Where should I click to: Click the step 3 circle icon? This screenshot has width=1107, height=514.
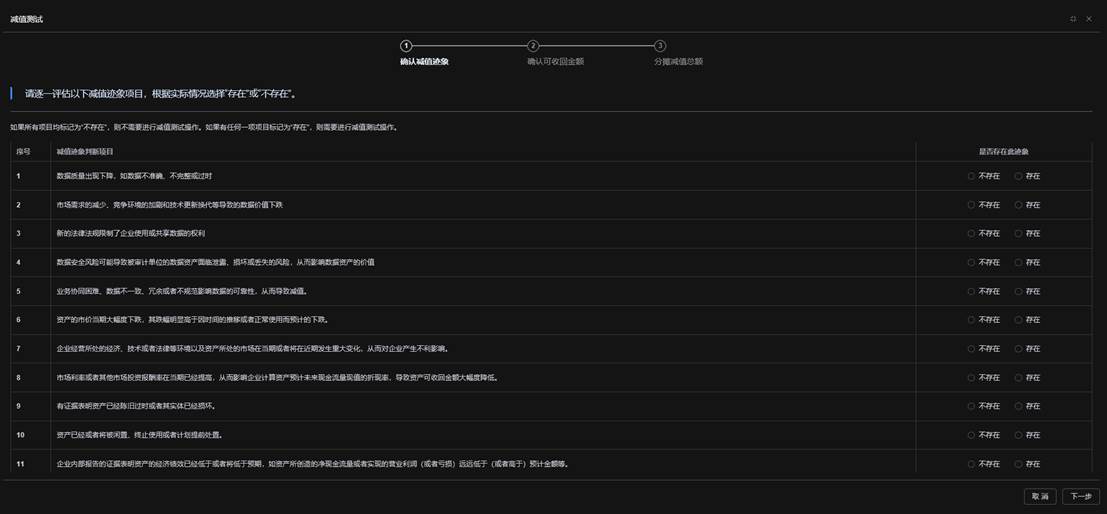(x=660, y=46)
